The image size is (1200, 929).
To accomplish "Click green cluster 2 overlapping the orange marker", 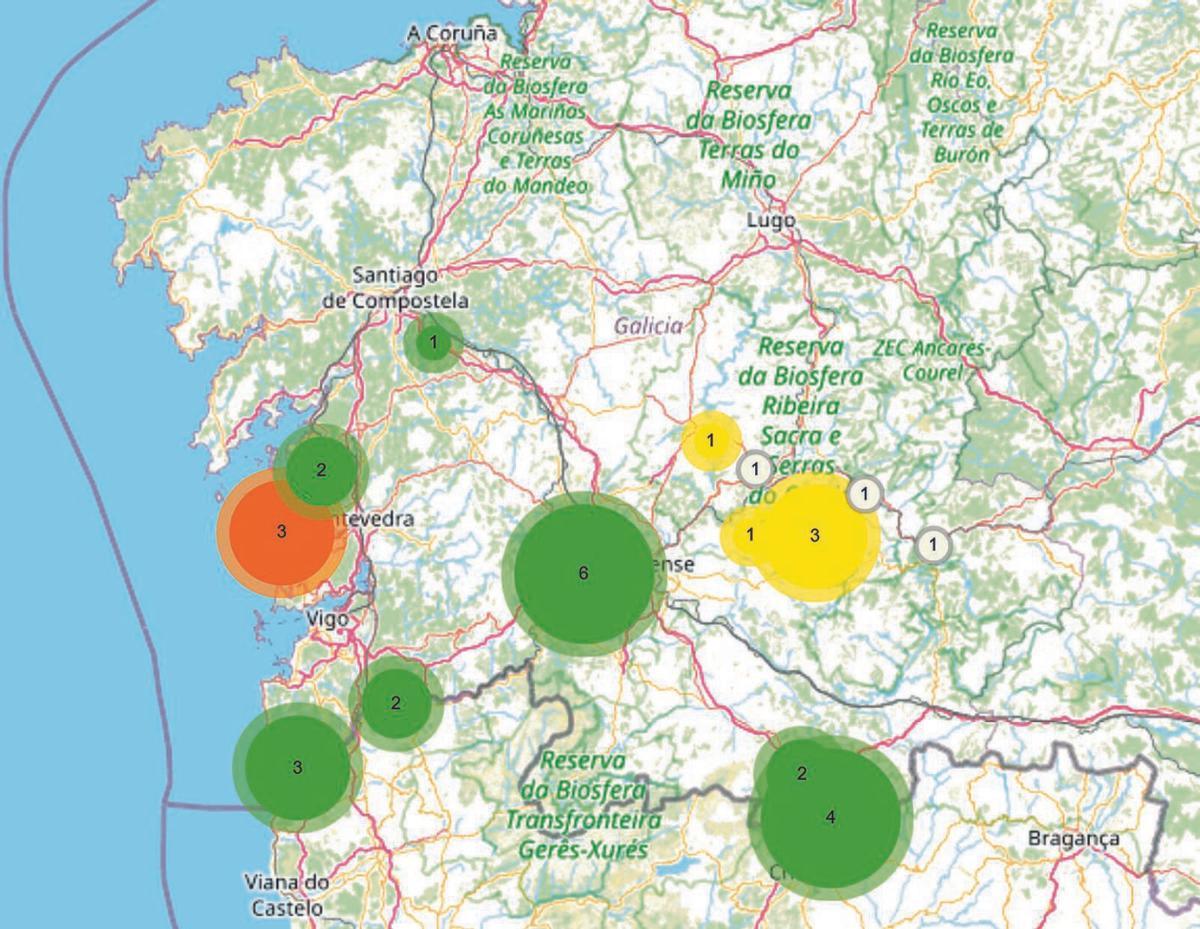I will (321, 470).
